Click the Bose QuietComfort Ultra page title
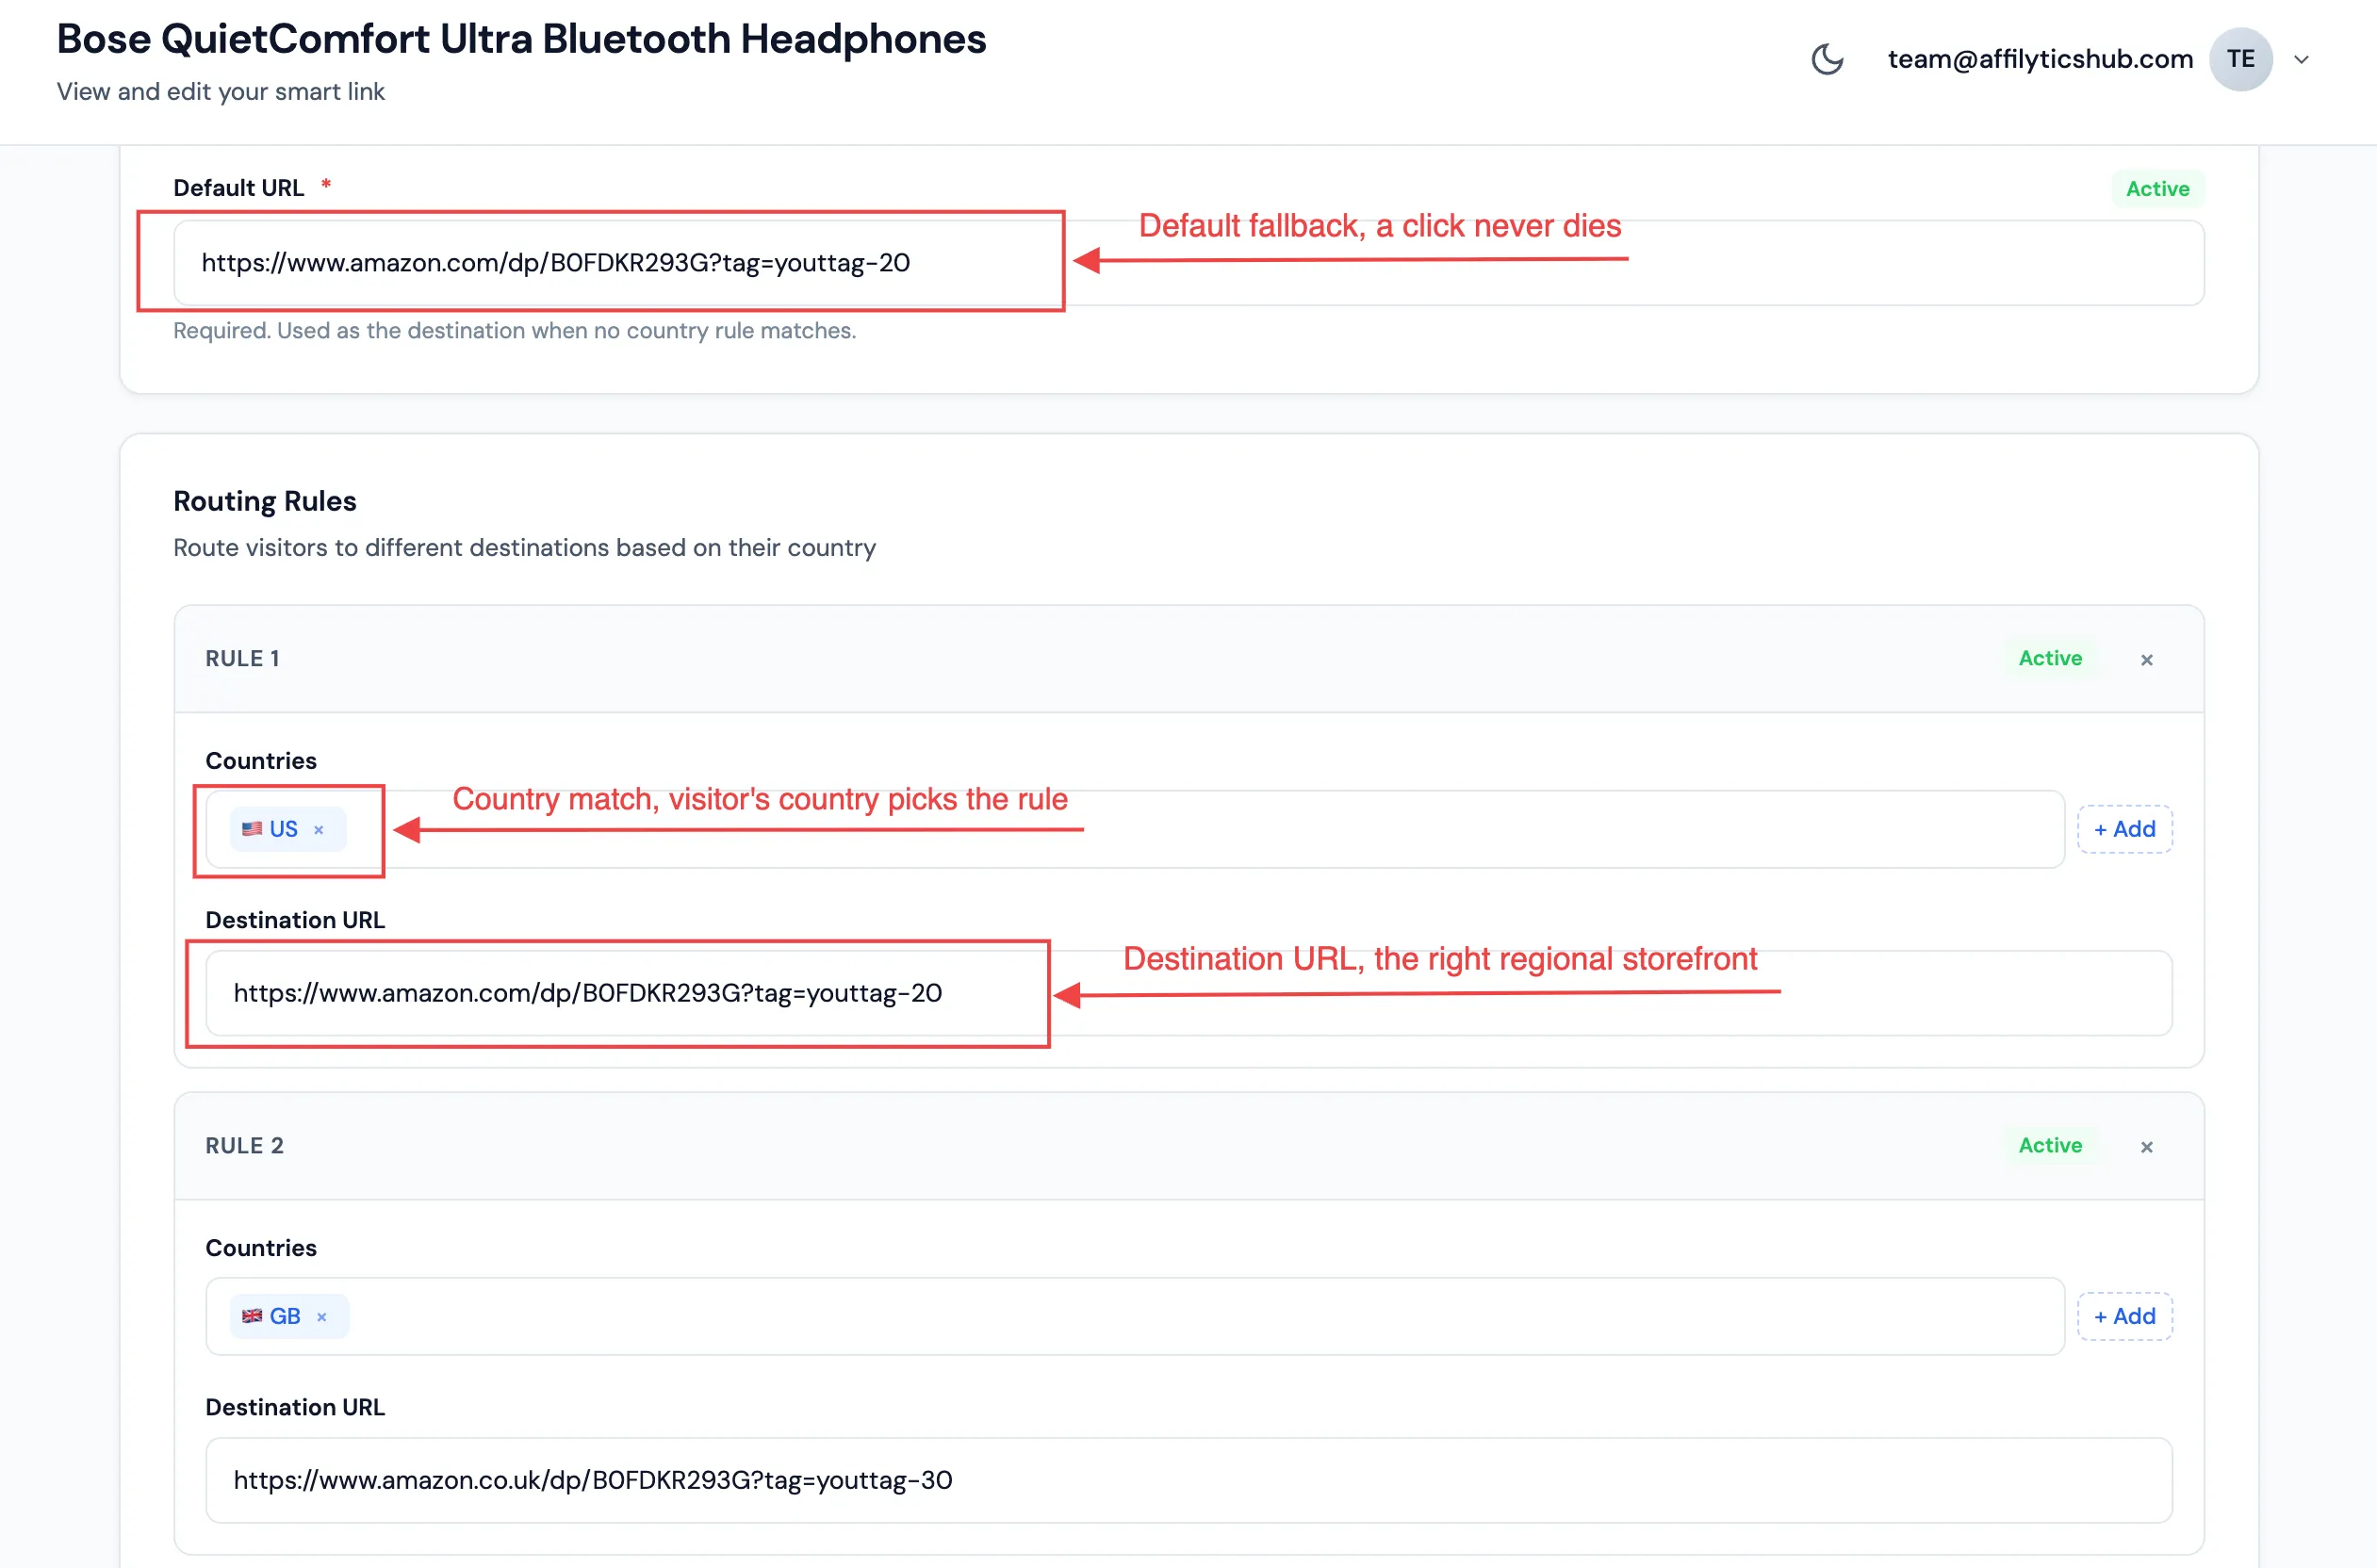 (x=521, y=39)
